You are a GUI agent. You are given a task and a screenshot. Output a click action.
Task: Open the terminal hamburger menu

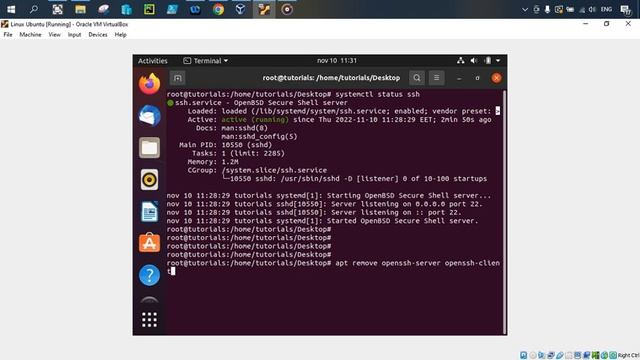(x=436, y=78)
